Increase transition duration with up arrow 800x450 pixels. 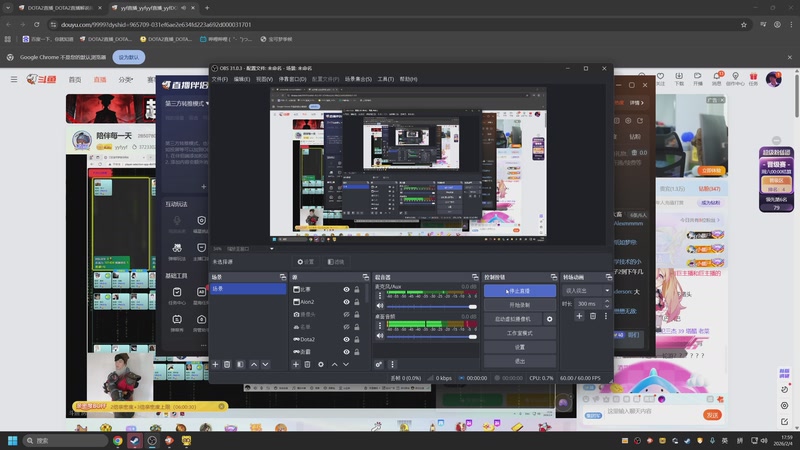tap(607, 301)
